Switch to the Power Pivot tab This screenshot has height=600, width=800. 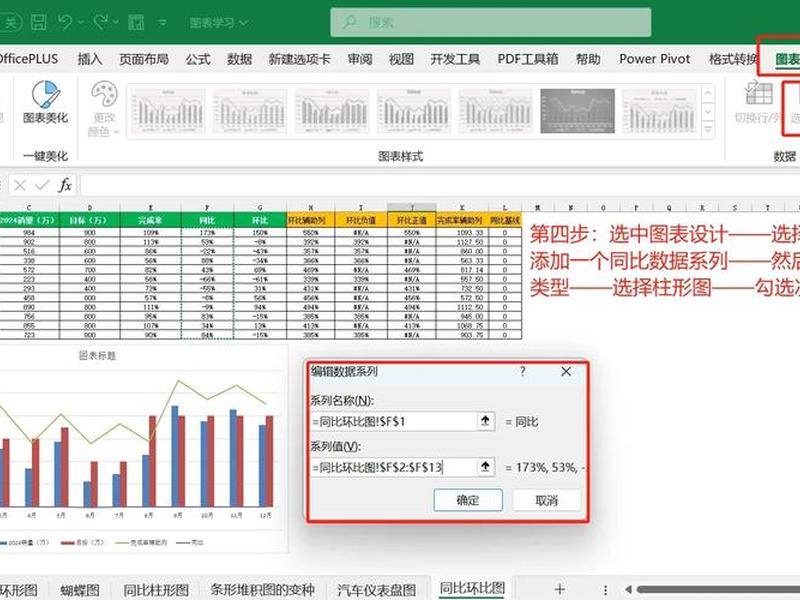[655, 59]
